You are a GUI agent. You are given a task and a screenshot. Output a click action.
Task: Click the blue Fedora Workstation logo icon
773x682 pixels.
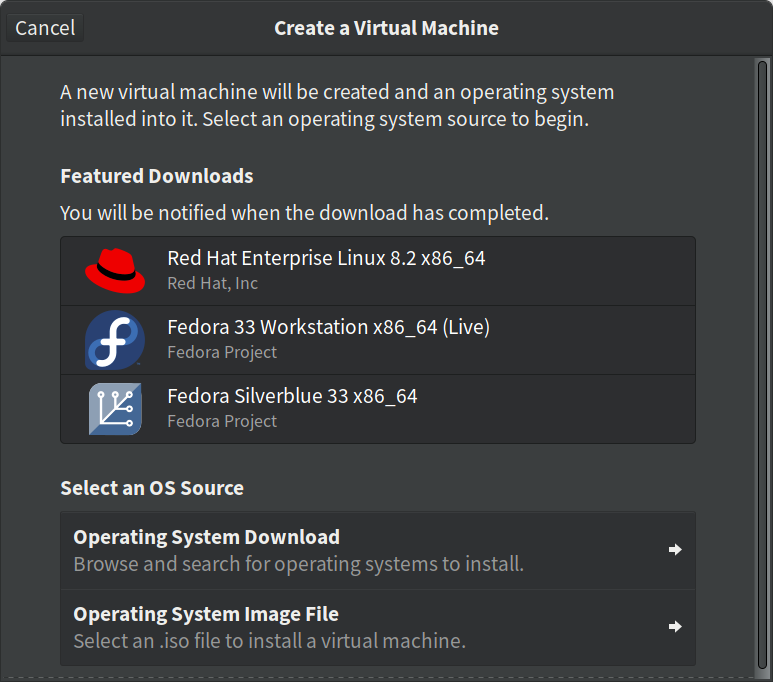tap(115, 340)
